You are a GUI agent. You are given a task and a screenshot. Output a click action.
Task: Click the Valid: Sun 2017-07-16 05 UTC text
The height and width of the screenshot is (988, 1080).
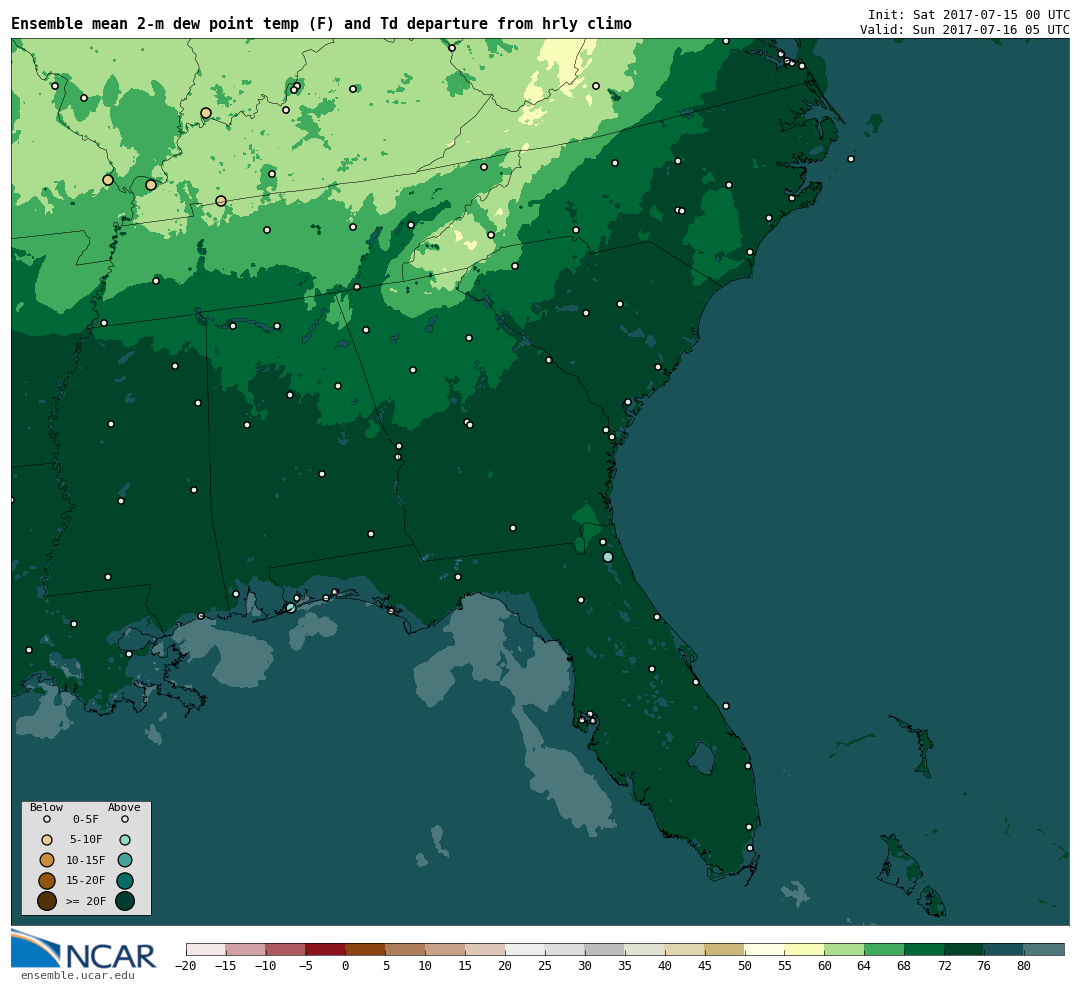(964, 30)
